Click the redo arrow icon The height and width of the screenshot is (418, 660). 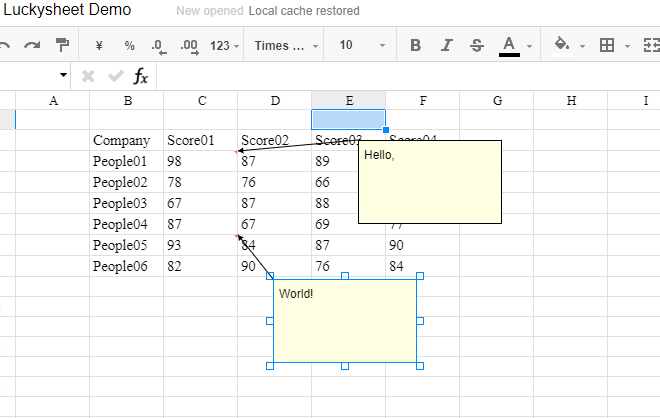point(32,45)
